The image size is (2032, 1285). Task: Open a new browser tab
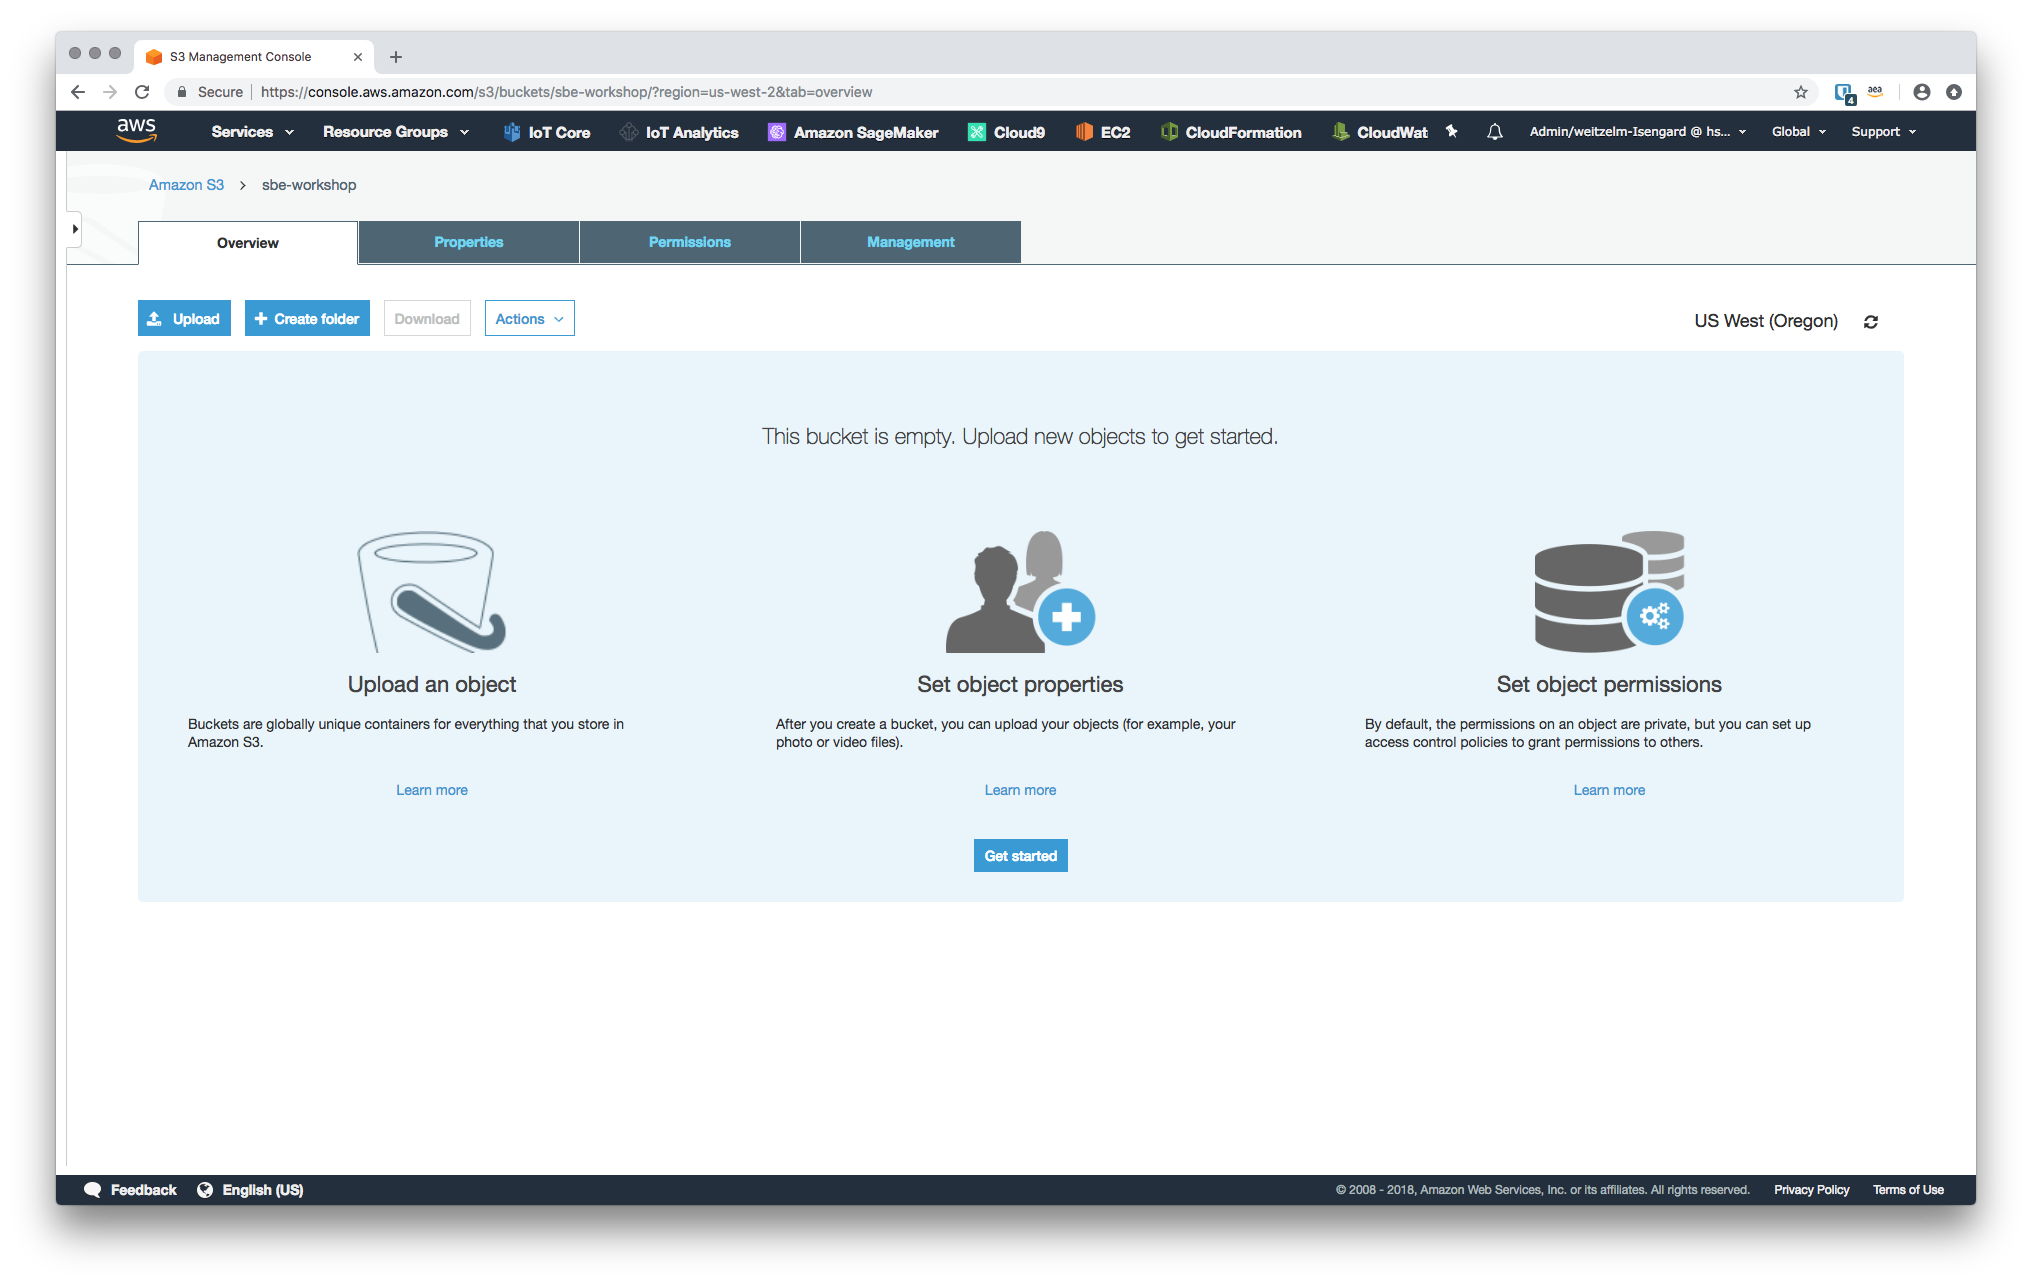click(396, 57)
